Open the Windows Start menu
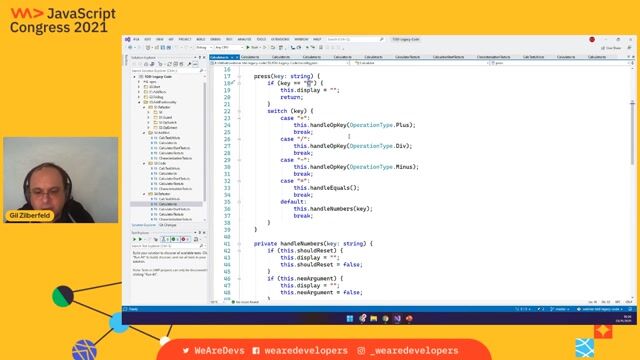The image size is (640, 360). pyautogui.click(x=350, y=319)
